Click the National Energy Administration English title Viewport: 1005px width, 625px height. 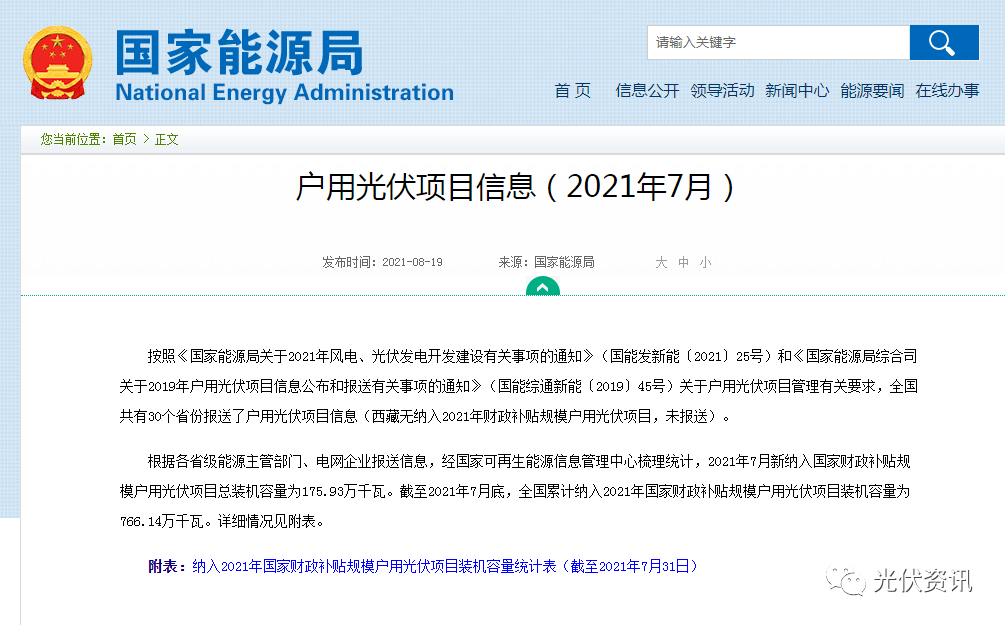pyautogui.click(x=284, y=93)
